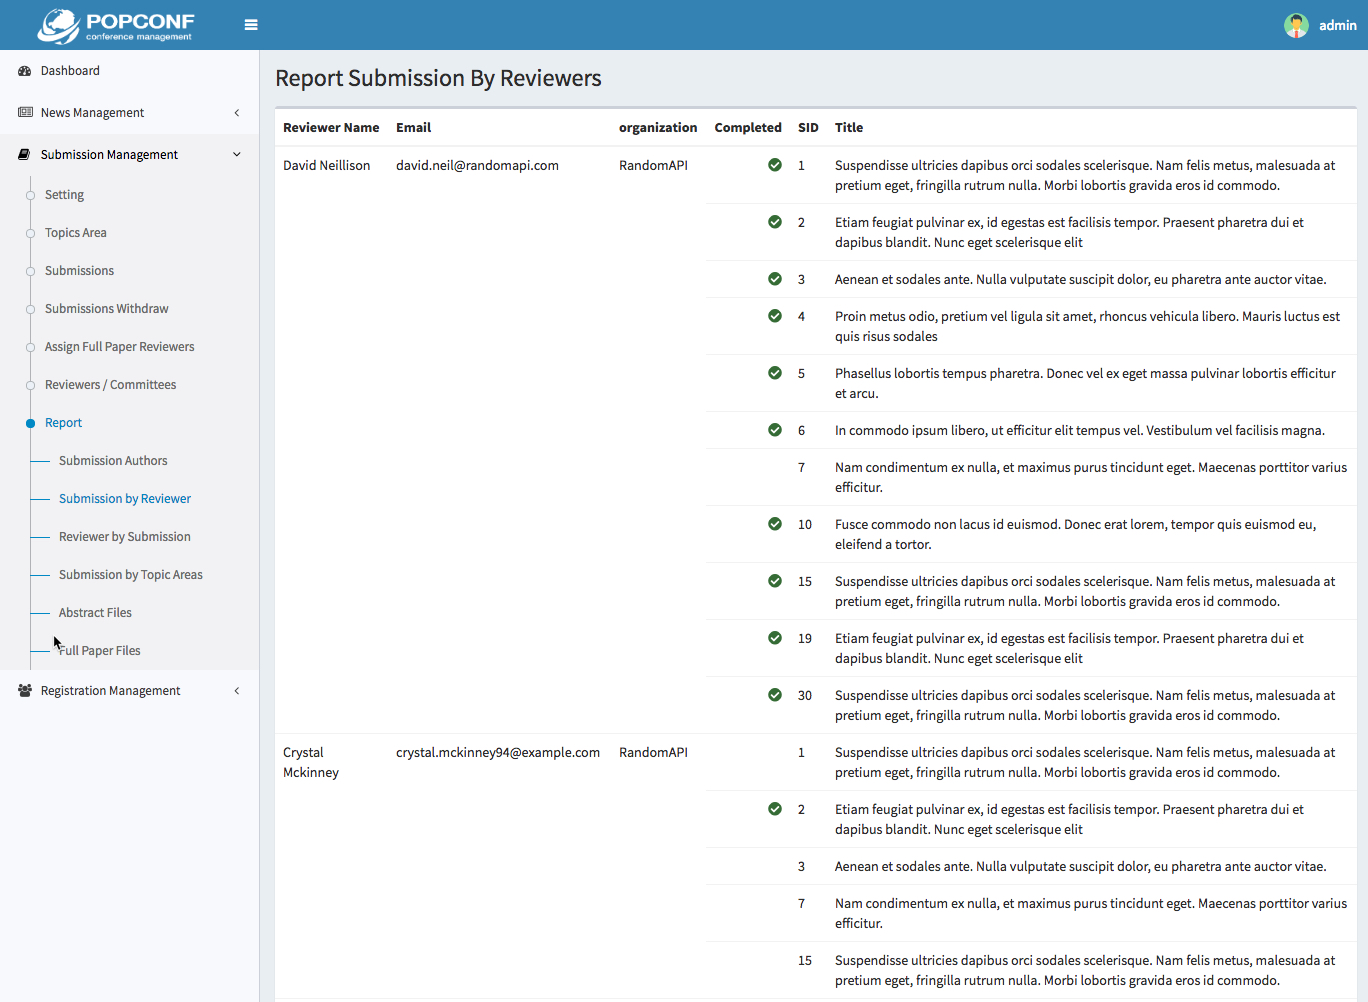Viewport: 1368px width, 1002px height.
Task: Click the PopConf logo
Action: pyautogui.click(x=116, y=26)
